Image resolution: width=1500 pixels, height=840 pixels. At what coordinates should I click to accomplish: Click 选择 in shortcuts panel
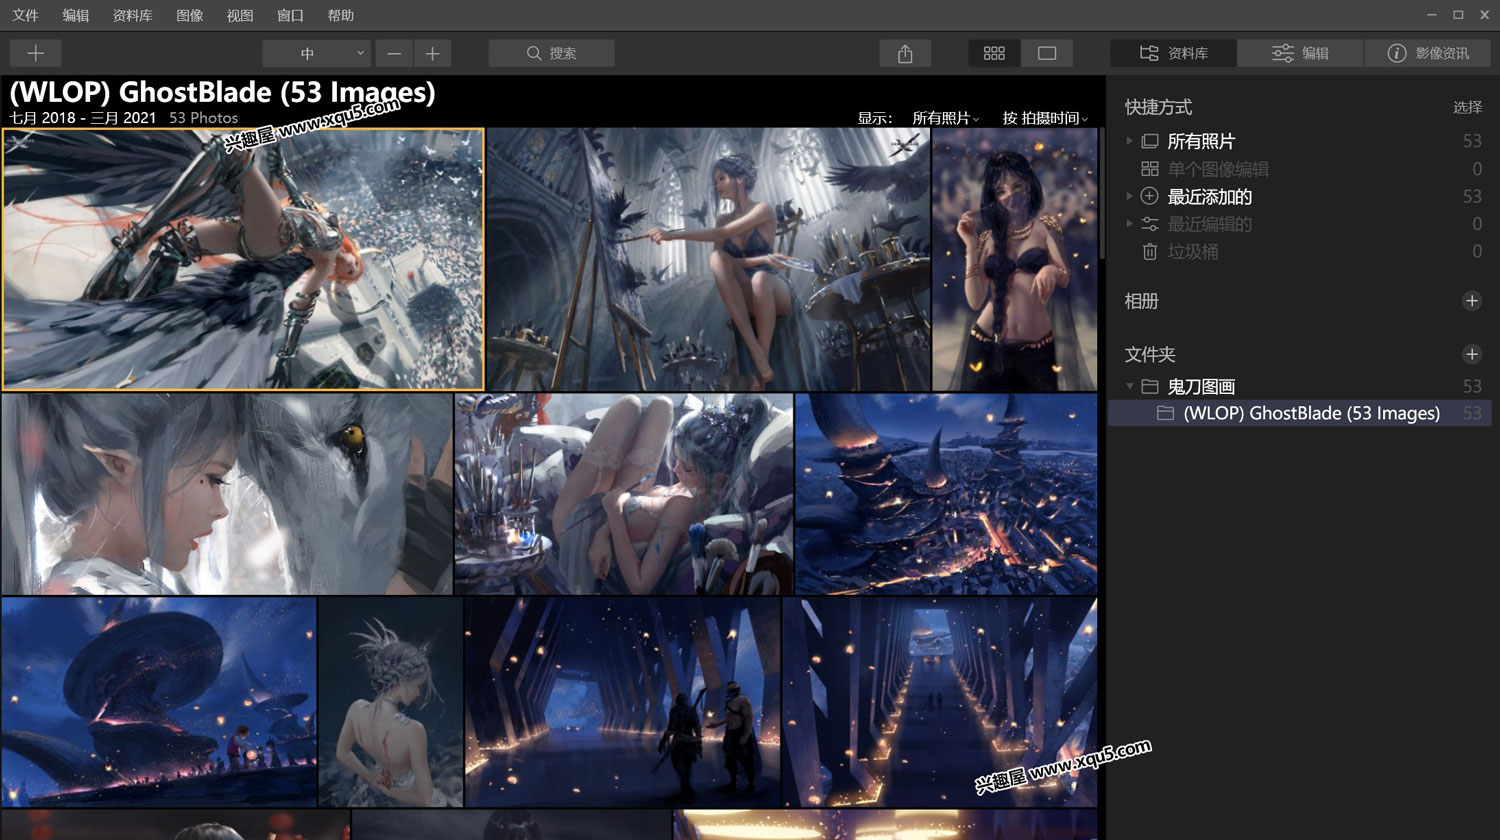tap(1467, 107)
